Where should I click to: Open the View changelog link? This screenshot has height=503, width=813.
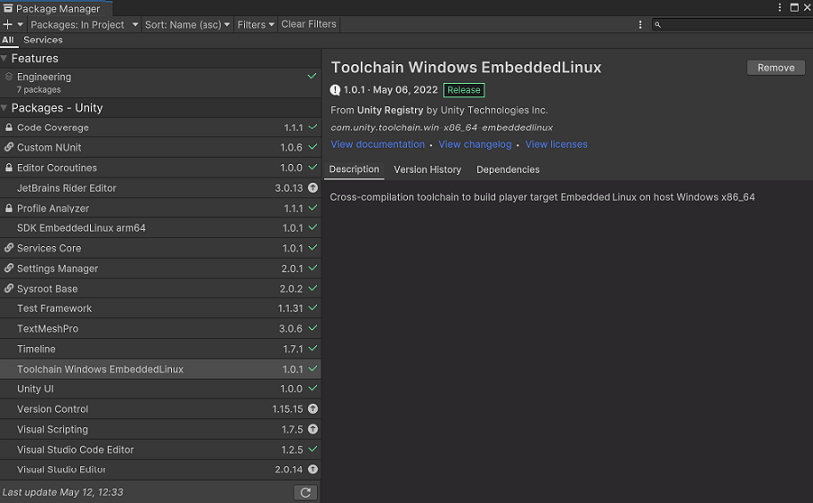[475, 144]
